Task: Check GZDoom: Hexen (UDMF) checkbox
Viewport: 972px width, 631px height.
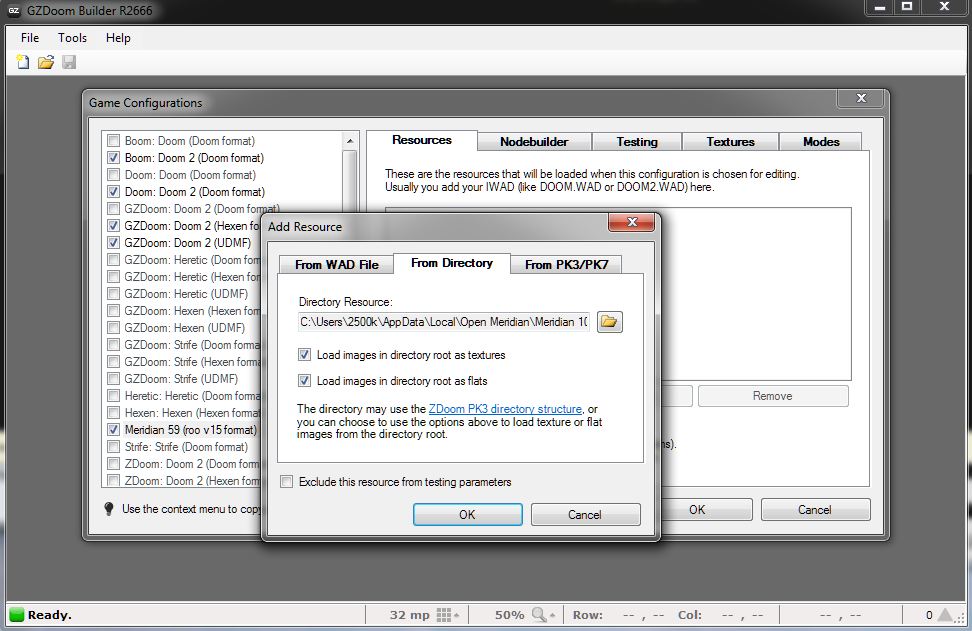Action: pyautogui.click(x=113, y=327)
